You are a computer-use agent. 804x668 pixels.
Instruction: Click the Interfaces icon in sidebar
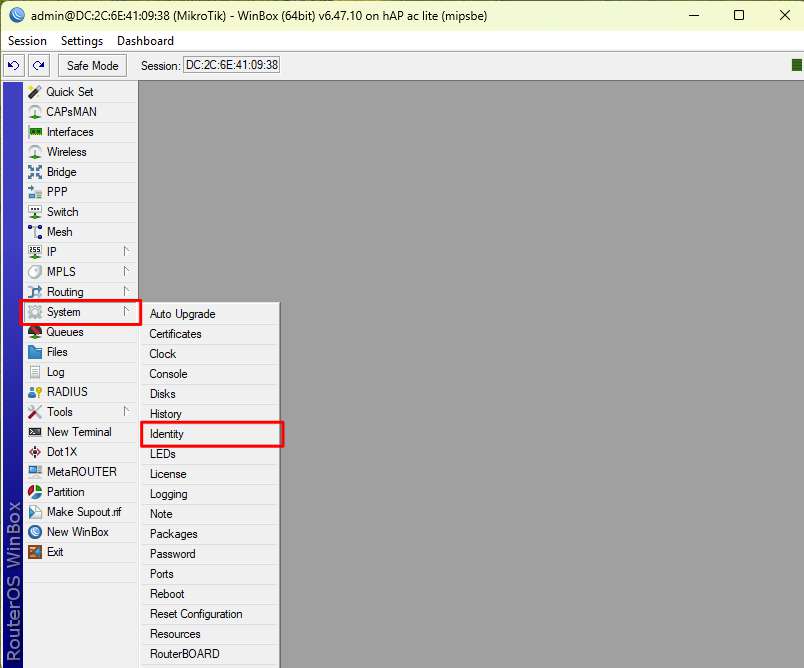(x=35, y=132)
